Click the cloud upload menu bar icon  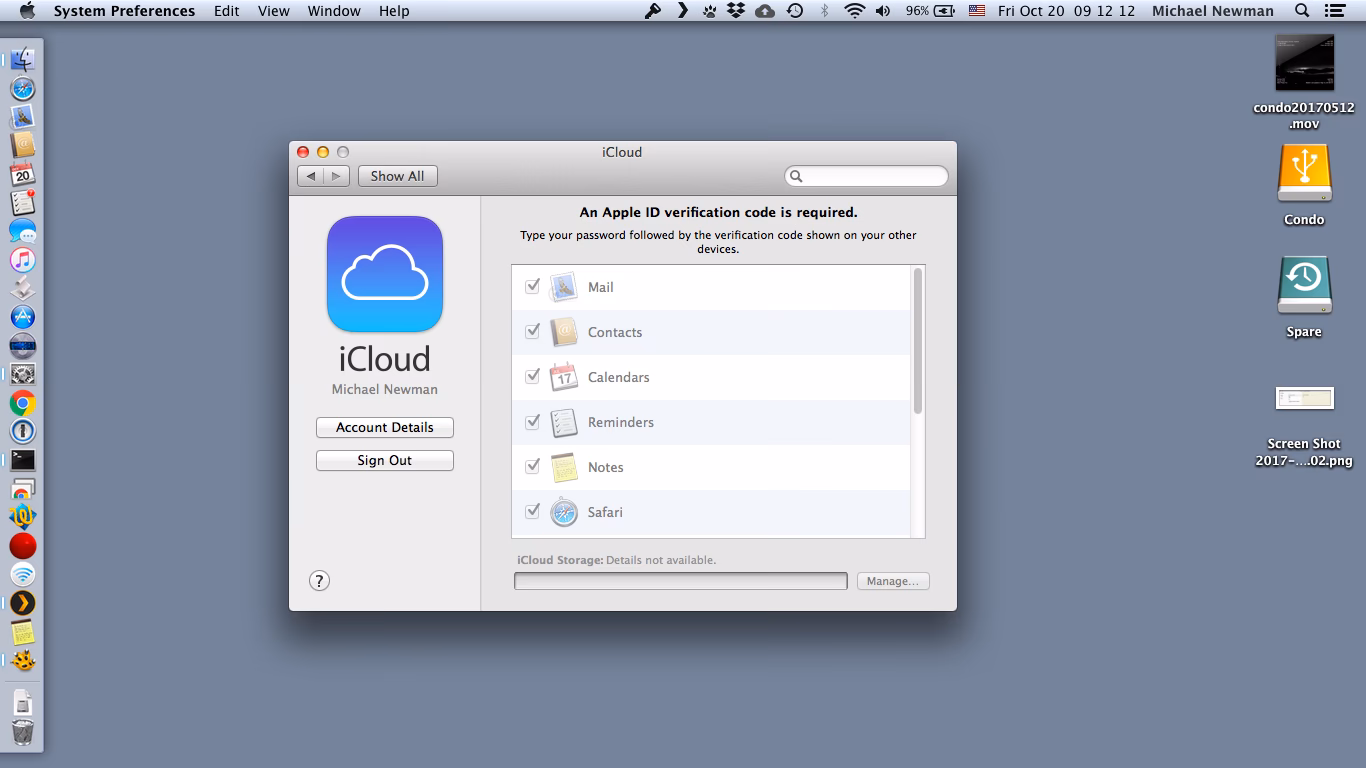pos(765,11)
